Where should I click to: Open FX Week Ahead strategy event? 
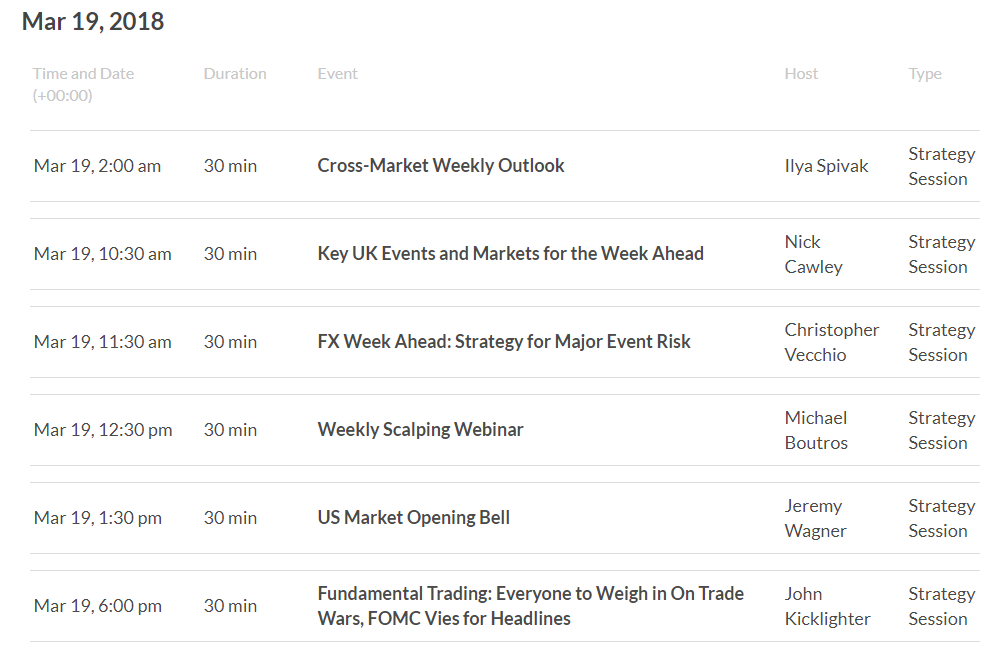504,342
